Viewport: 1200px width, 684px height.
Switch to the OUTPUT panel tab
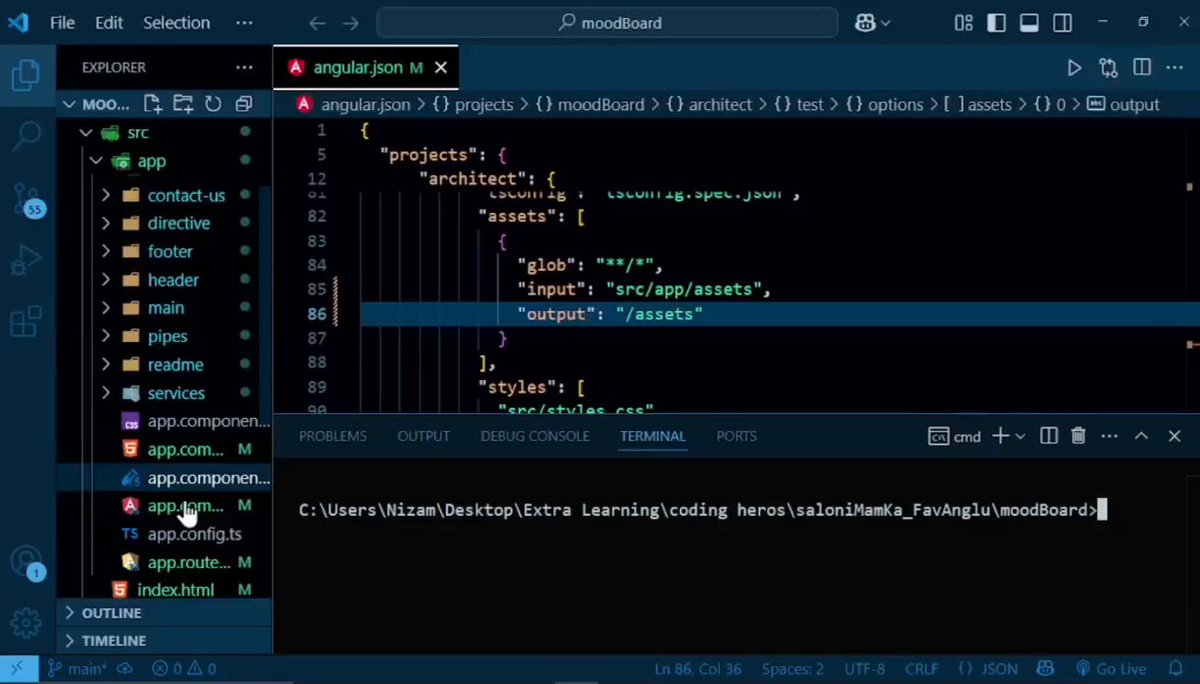tap(424, 436)
